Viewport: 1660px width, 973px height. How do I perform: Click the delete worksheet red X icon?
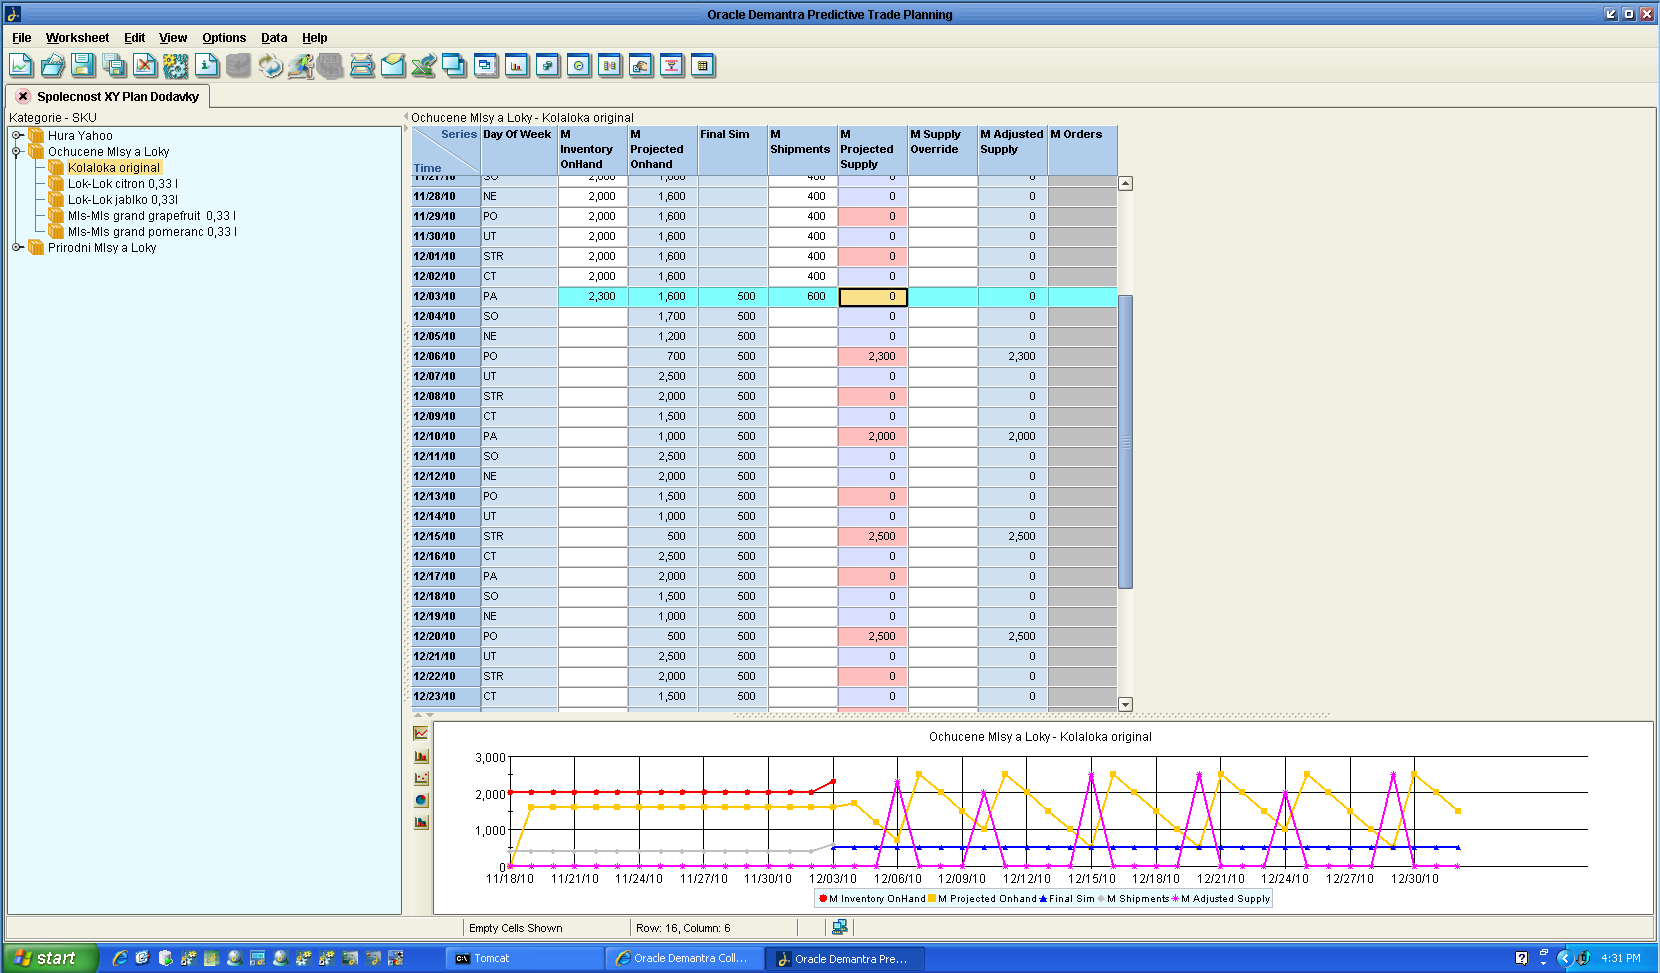145,66
